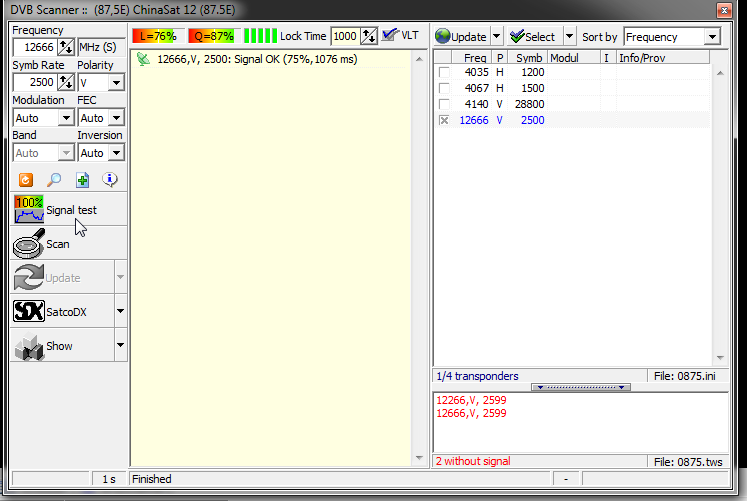Click the Select checkmark button

(534, 37)
